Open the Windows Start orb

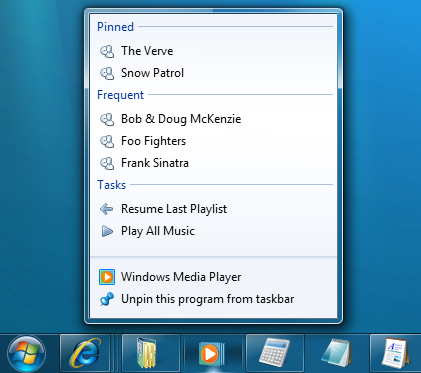pos(26,354)
